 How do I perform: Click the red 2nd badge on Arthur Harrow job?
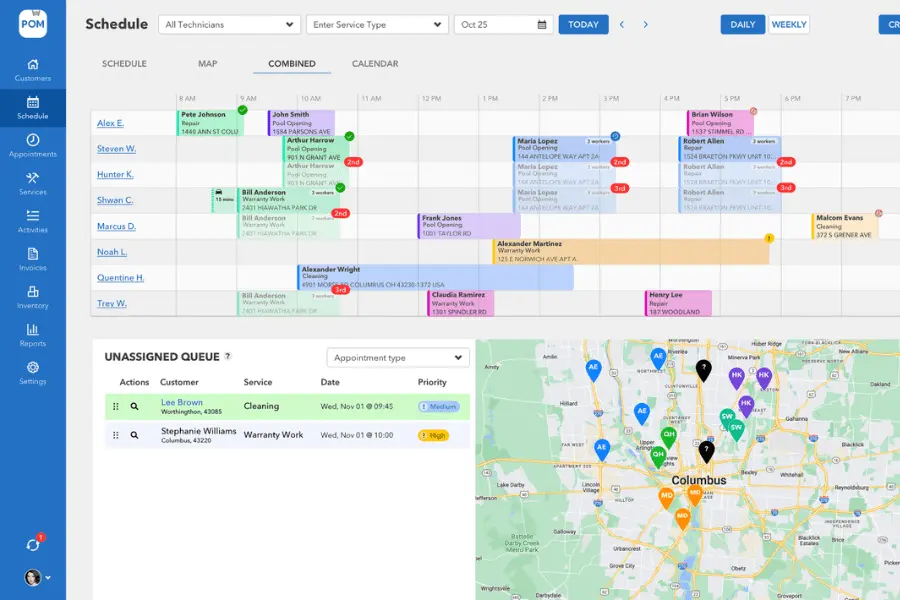click(x=353, y=162)
